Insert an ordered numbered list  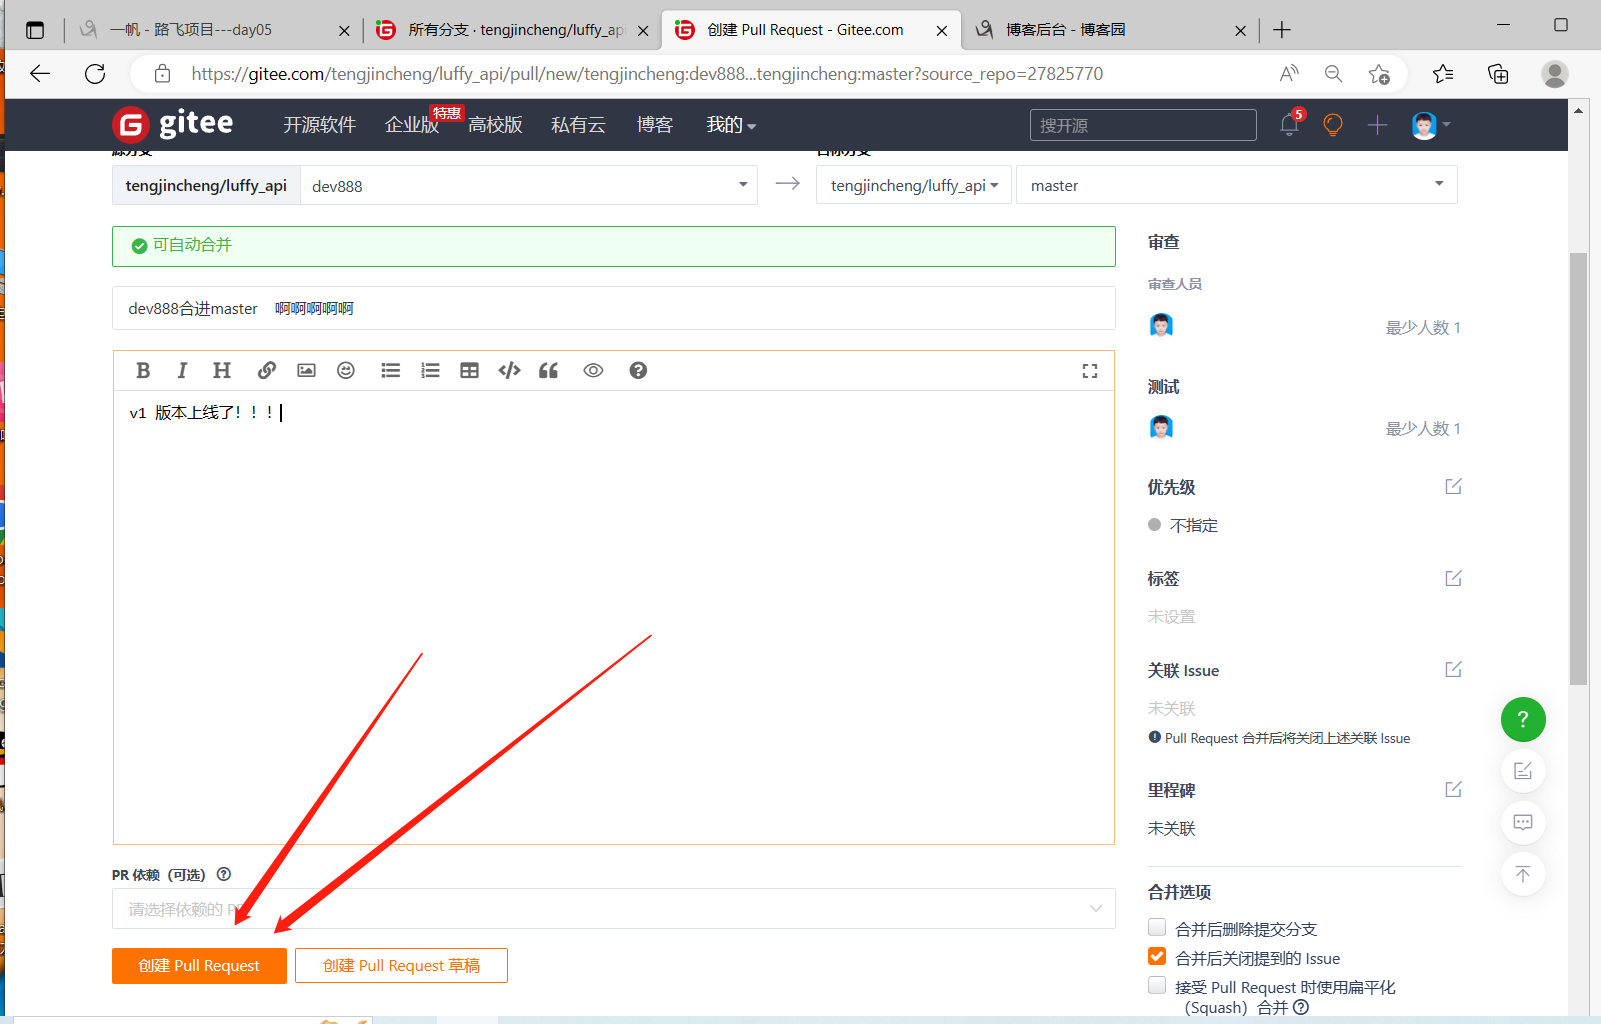tap(430, 371)
